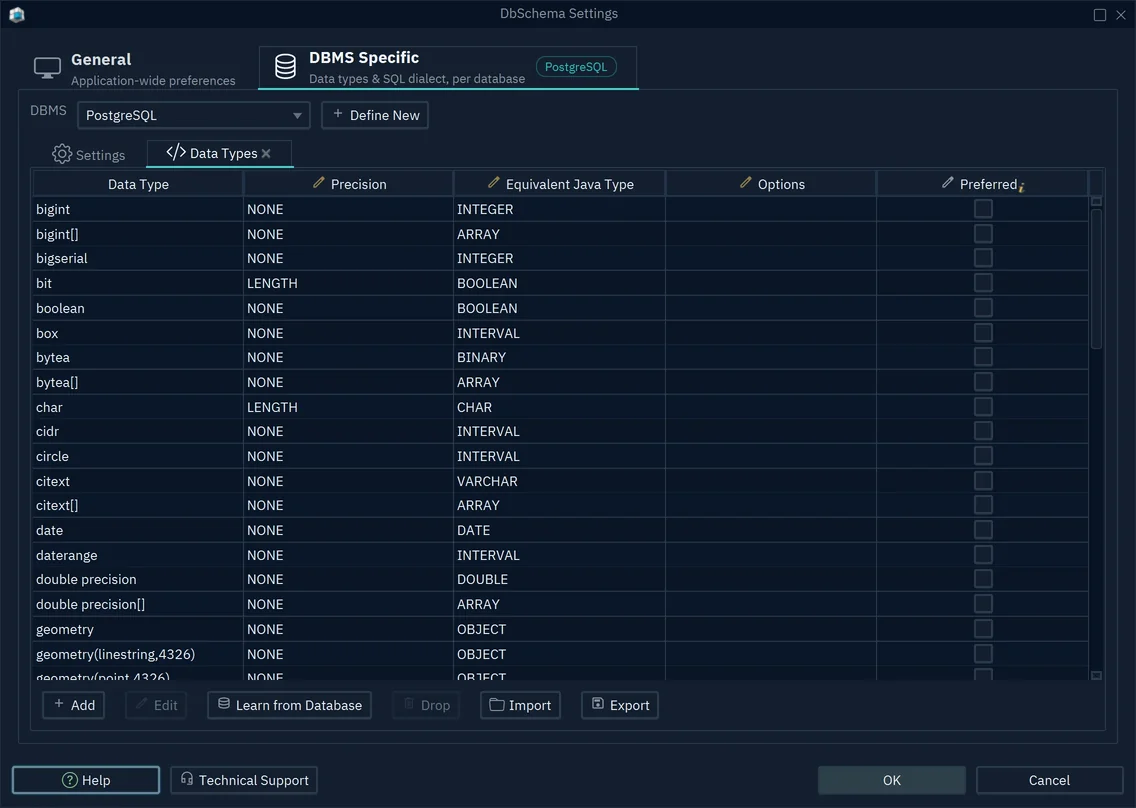Check Preferred box for bigint row
This screenshot has width=1136, height=808.
(x=982, y=209)
